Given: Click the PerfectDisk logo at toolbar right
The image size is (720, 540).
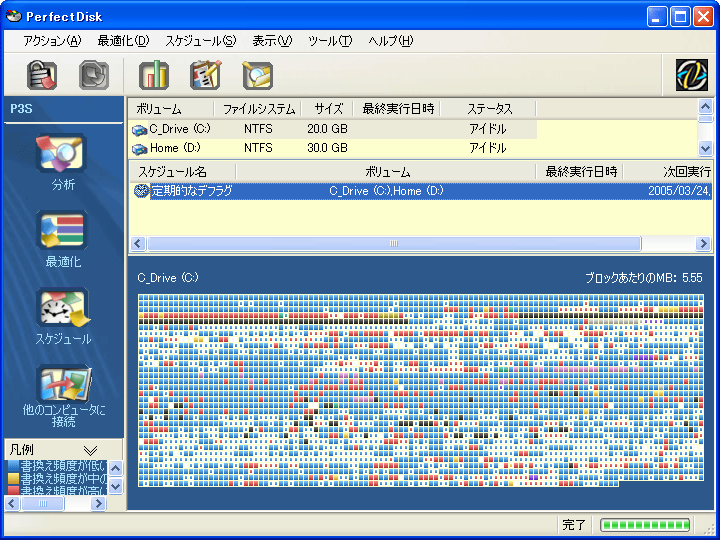Looking at the screenshot, I should [692, 75].
